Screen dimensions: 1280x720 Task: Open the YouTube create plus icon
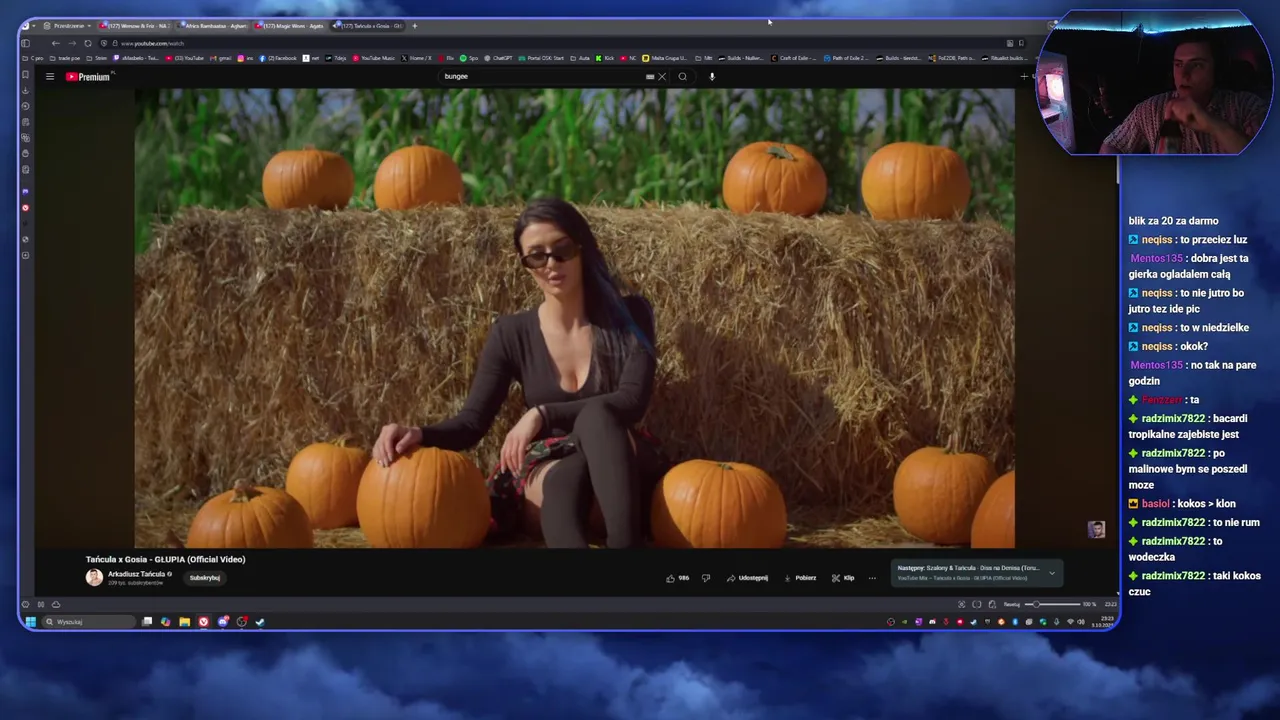point(1024,76)
